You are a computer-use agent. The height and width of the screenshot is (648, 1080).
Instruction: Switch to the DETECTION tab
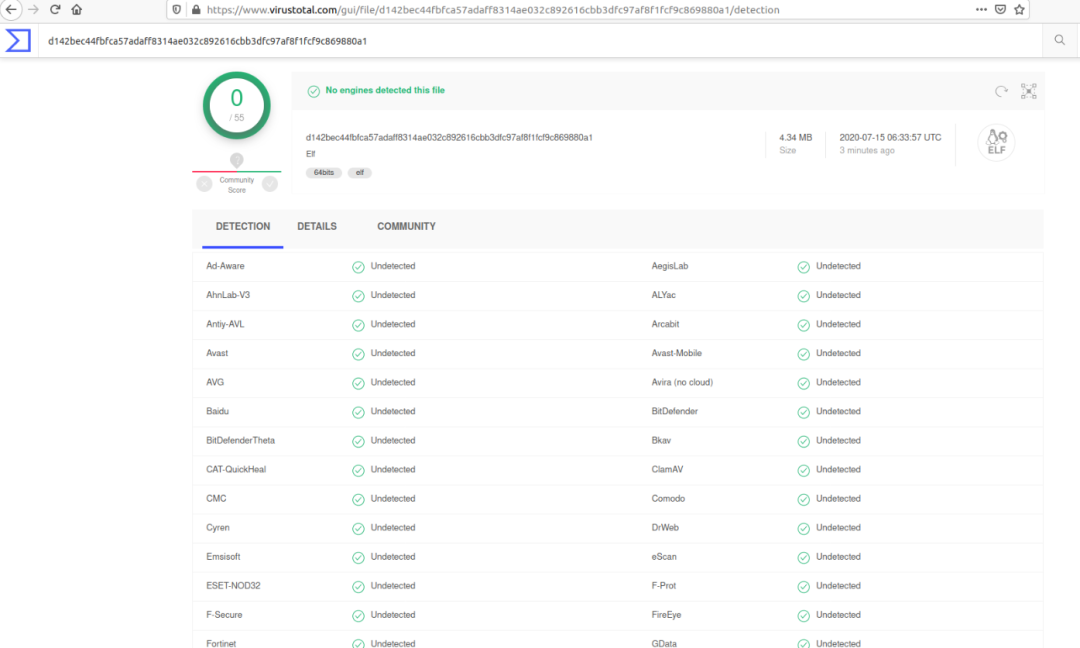tap(242, 227)
